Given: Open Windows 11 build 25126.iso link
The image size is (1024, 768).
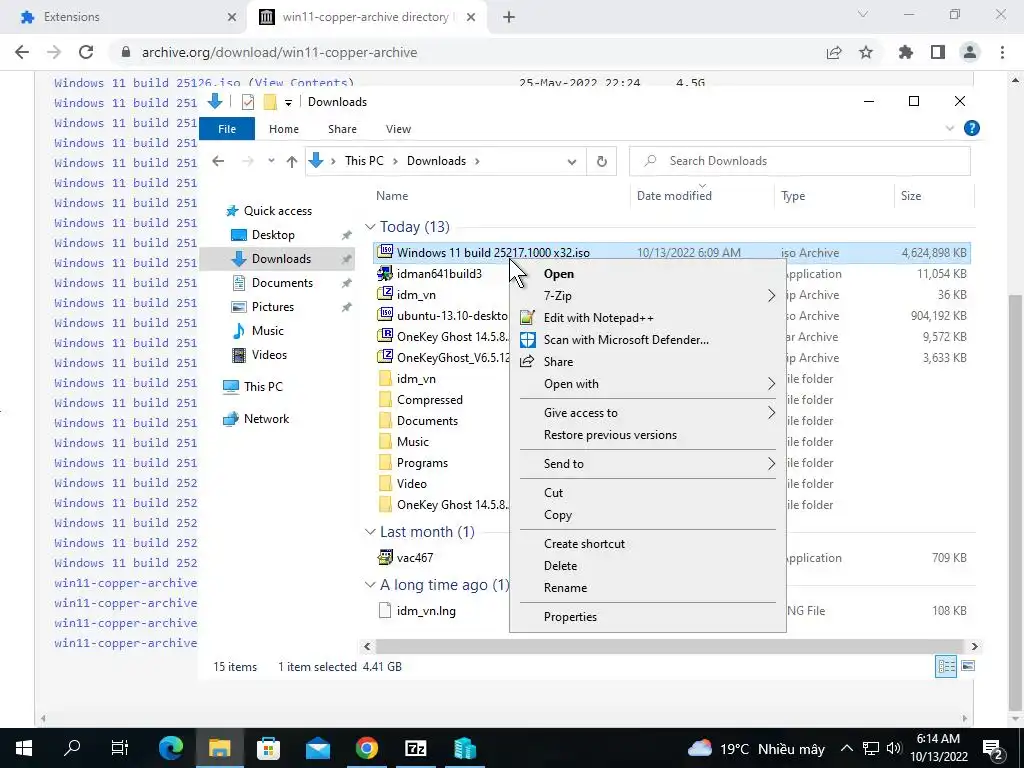Looking at the screenshot, I should tap(147, 83).
